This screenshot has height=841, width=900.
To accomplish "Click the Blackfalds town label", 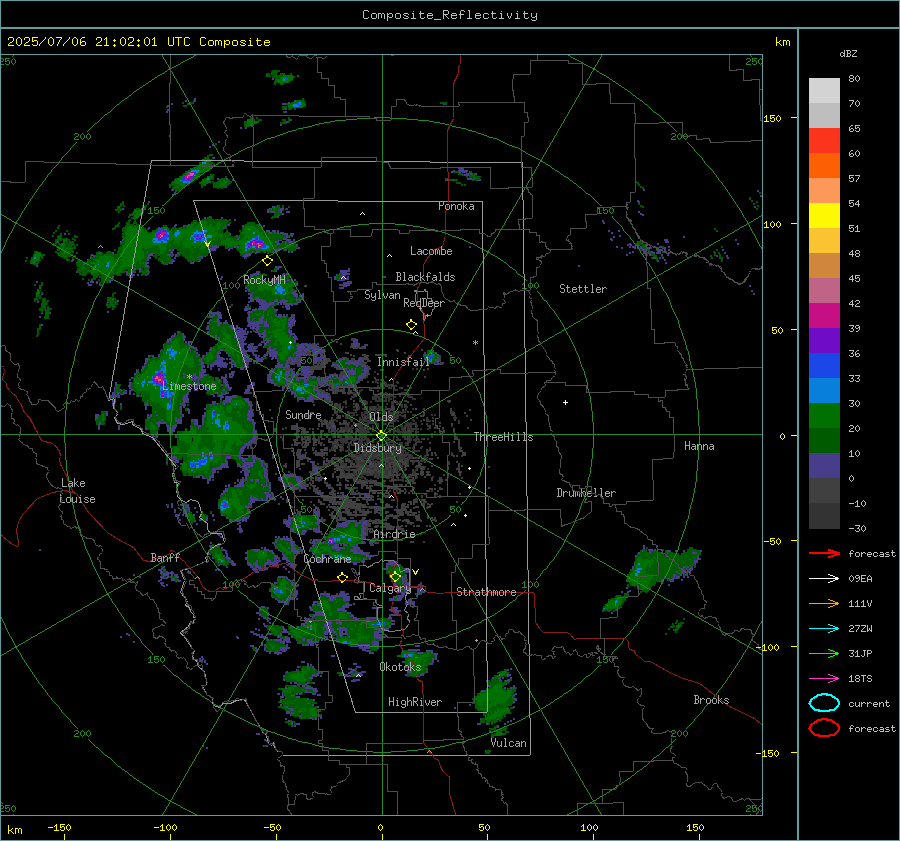I will pyautogui.click(x=425, y=277).
